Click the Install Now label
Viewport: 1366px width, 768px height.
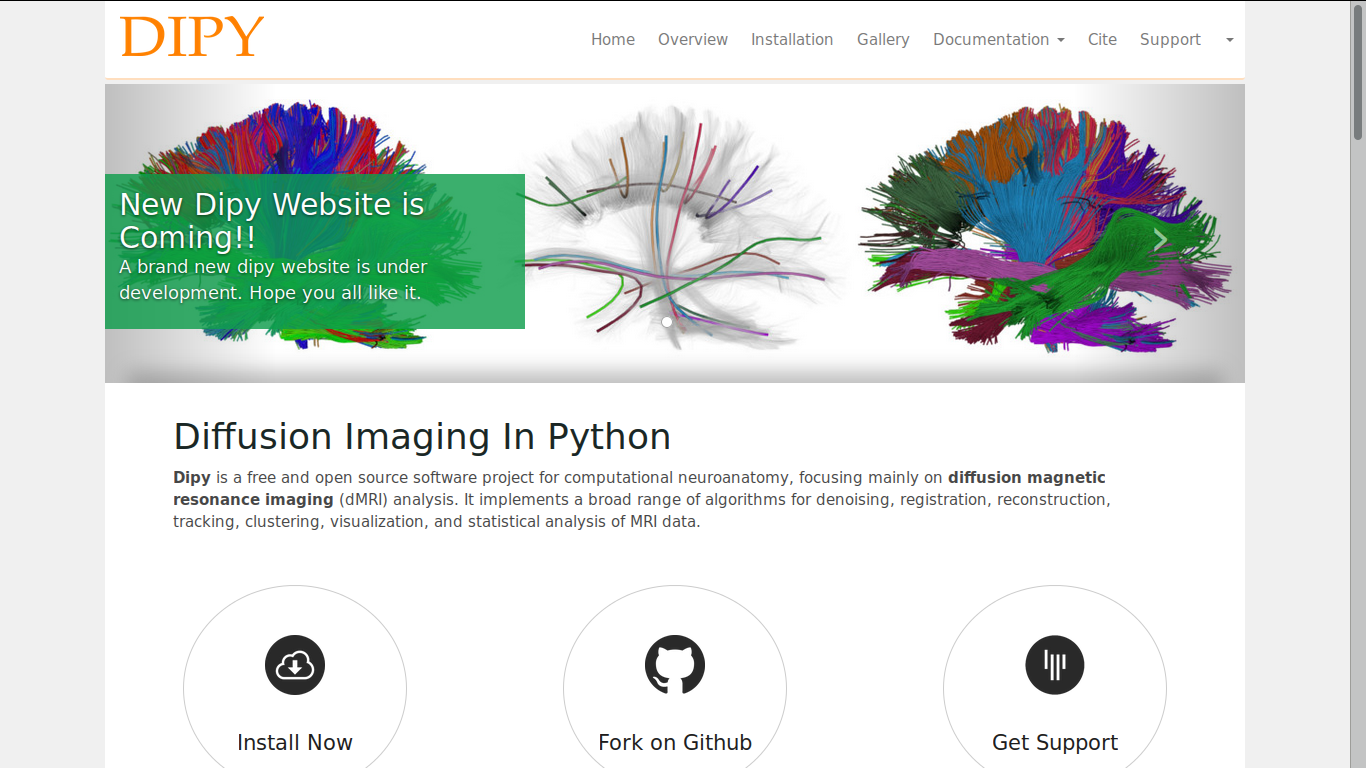click(295, 743)
